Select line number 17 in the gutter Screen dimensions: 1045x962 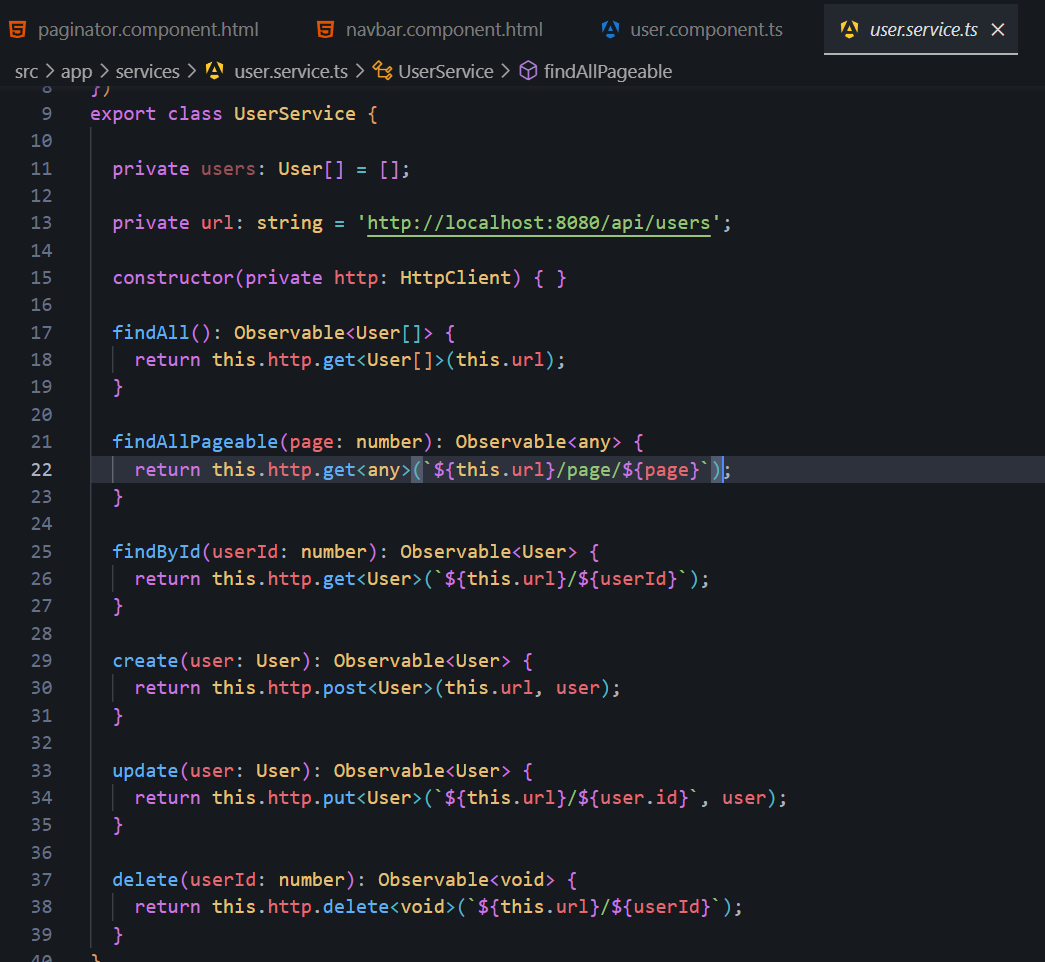(x=41, y=332)
